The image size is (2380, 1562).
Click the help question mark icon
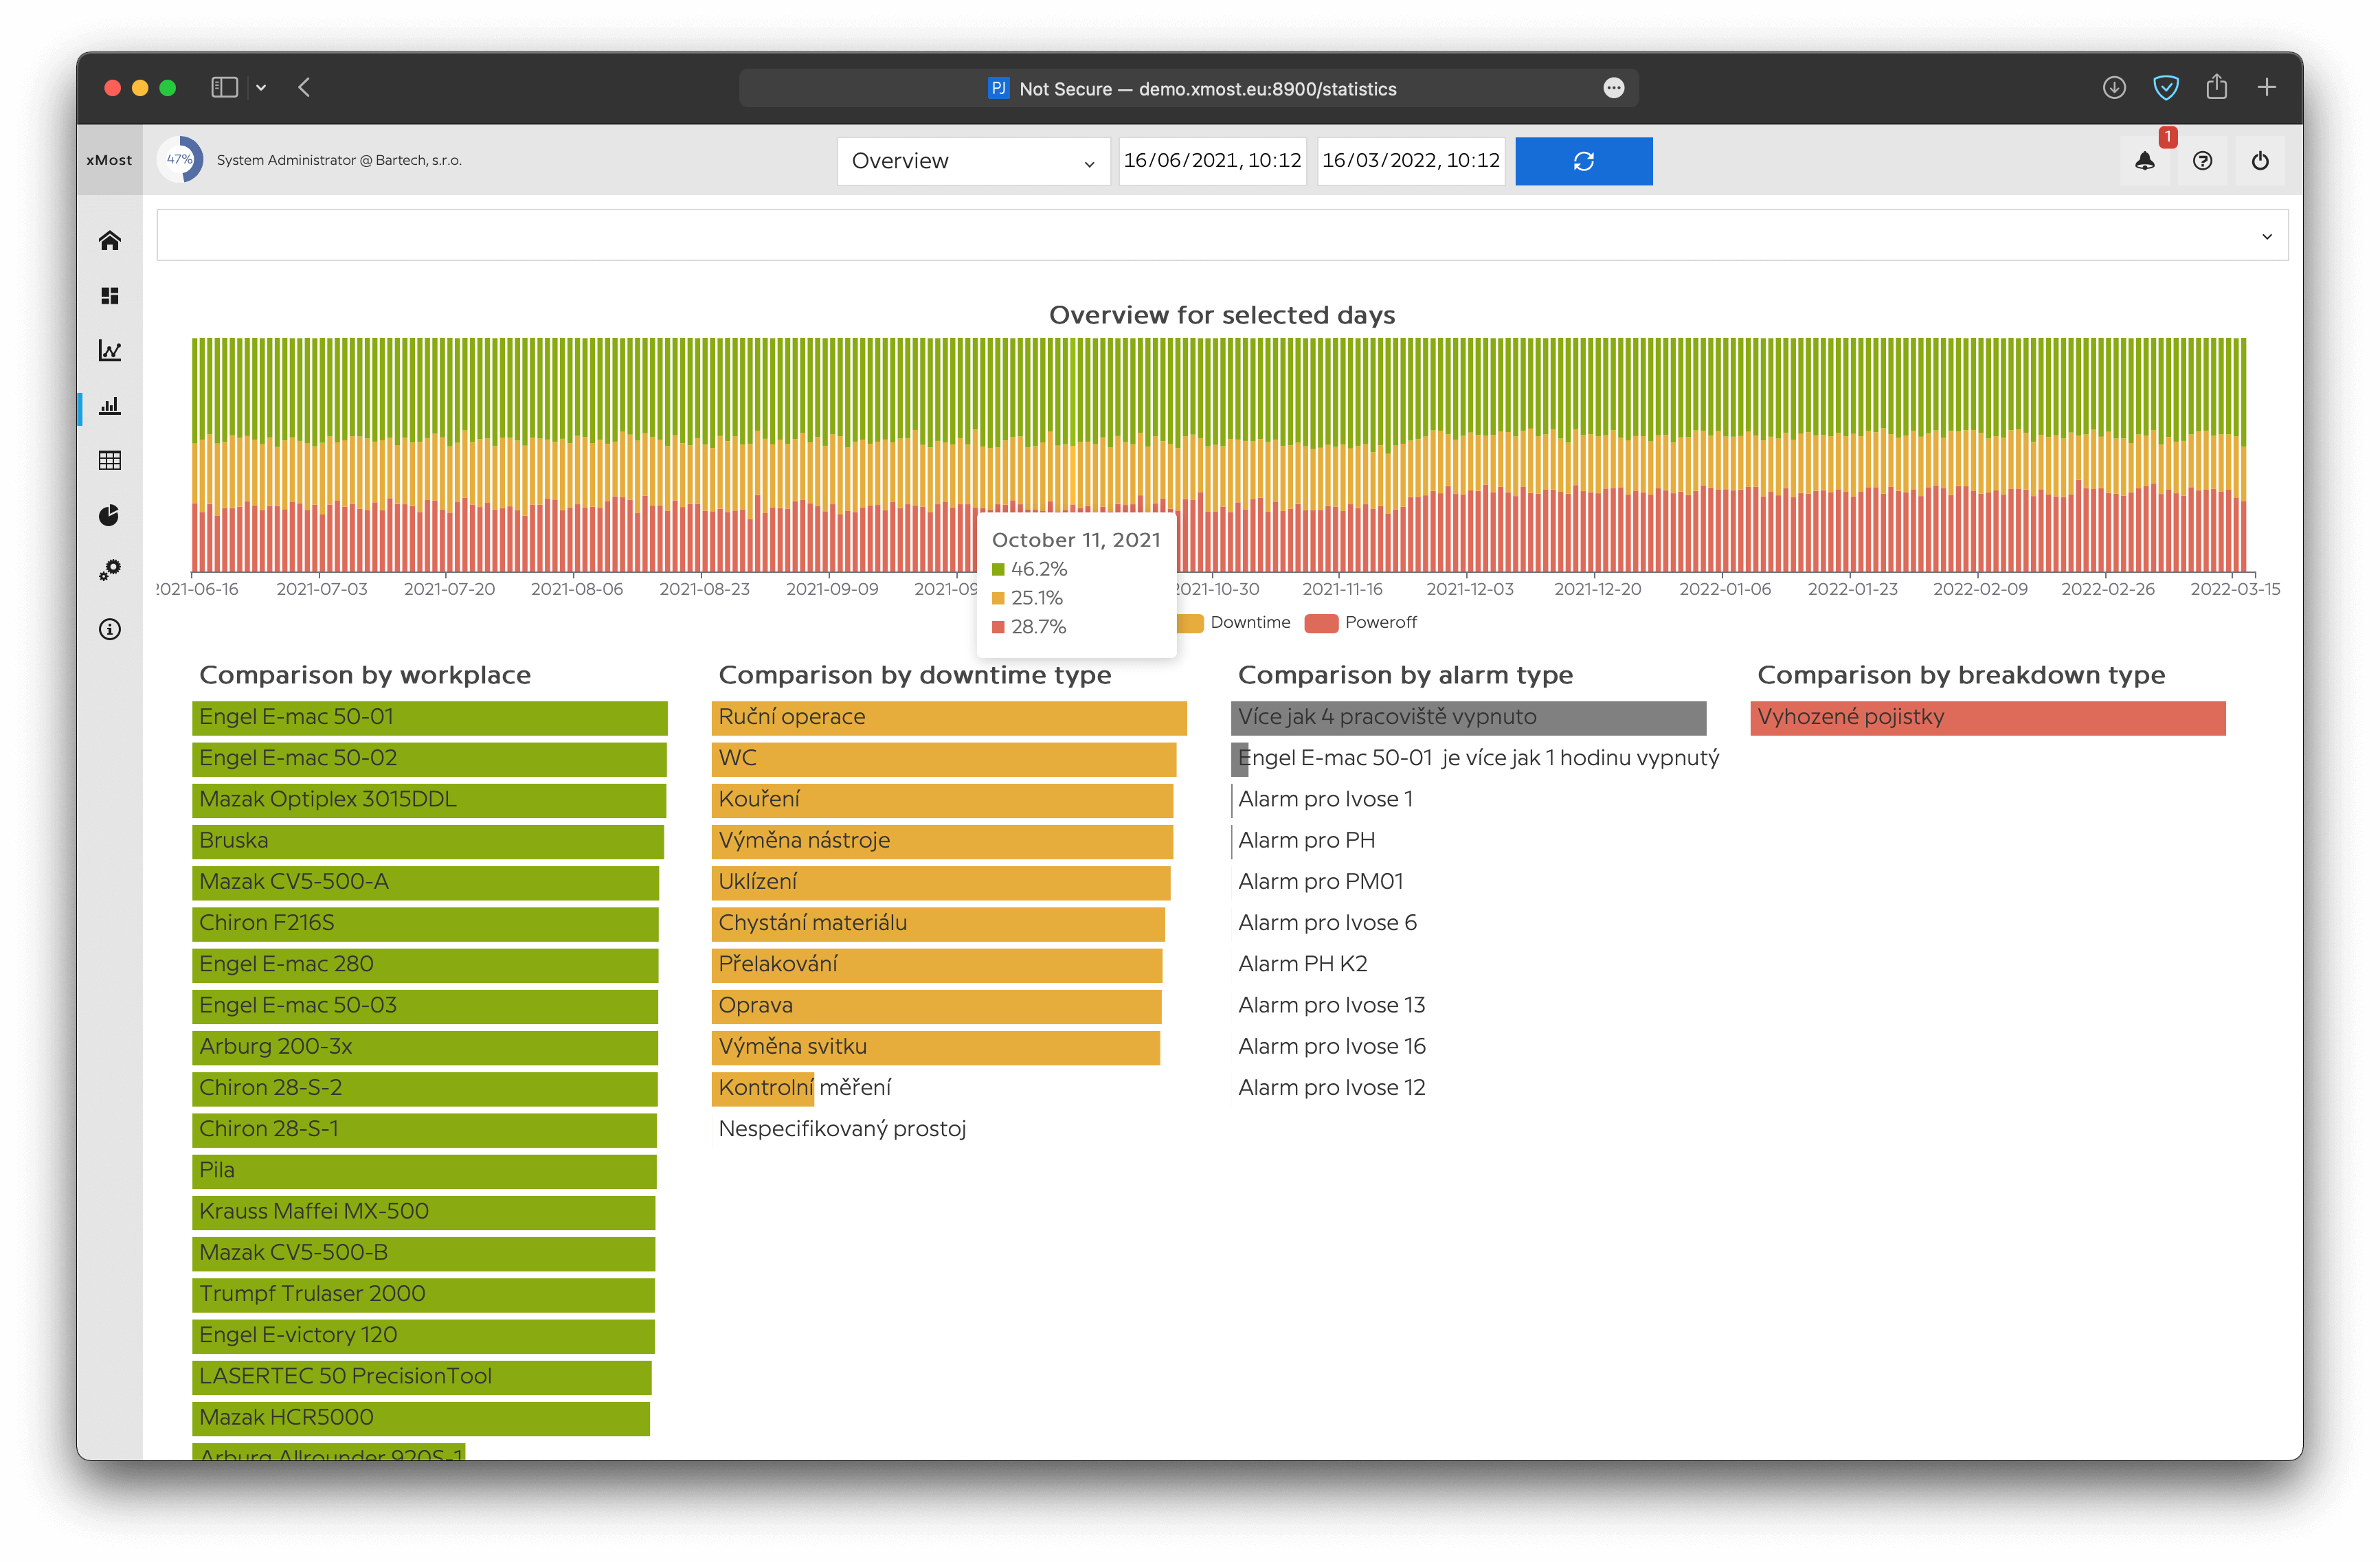point(2202,161)
